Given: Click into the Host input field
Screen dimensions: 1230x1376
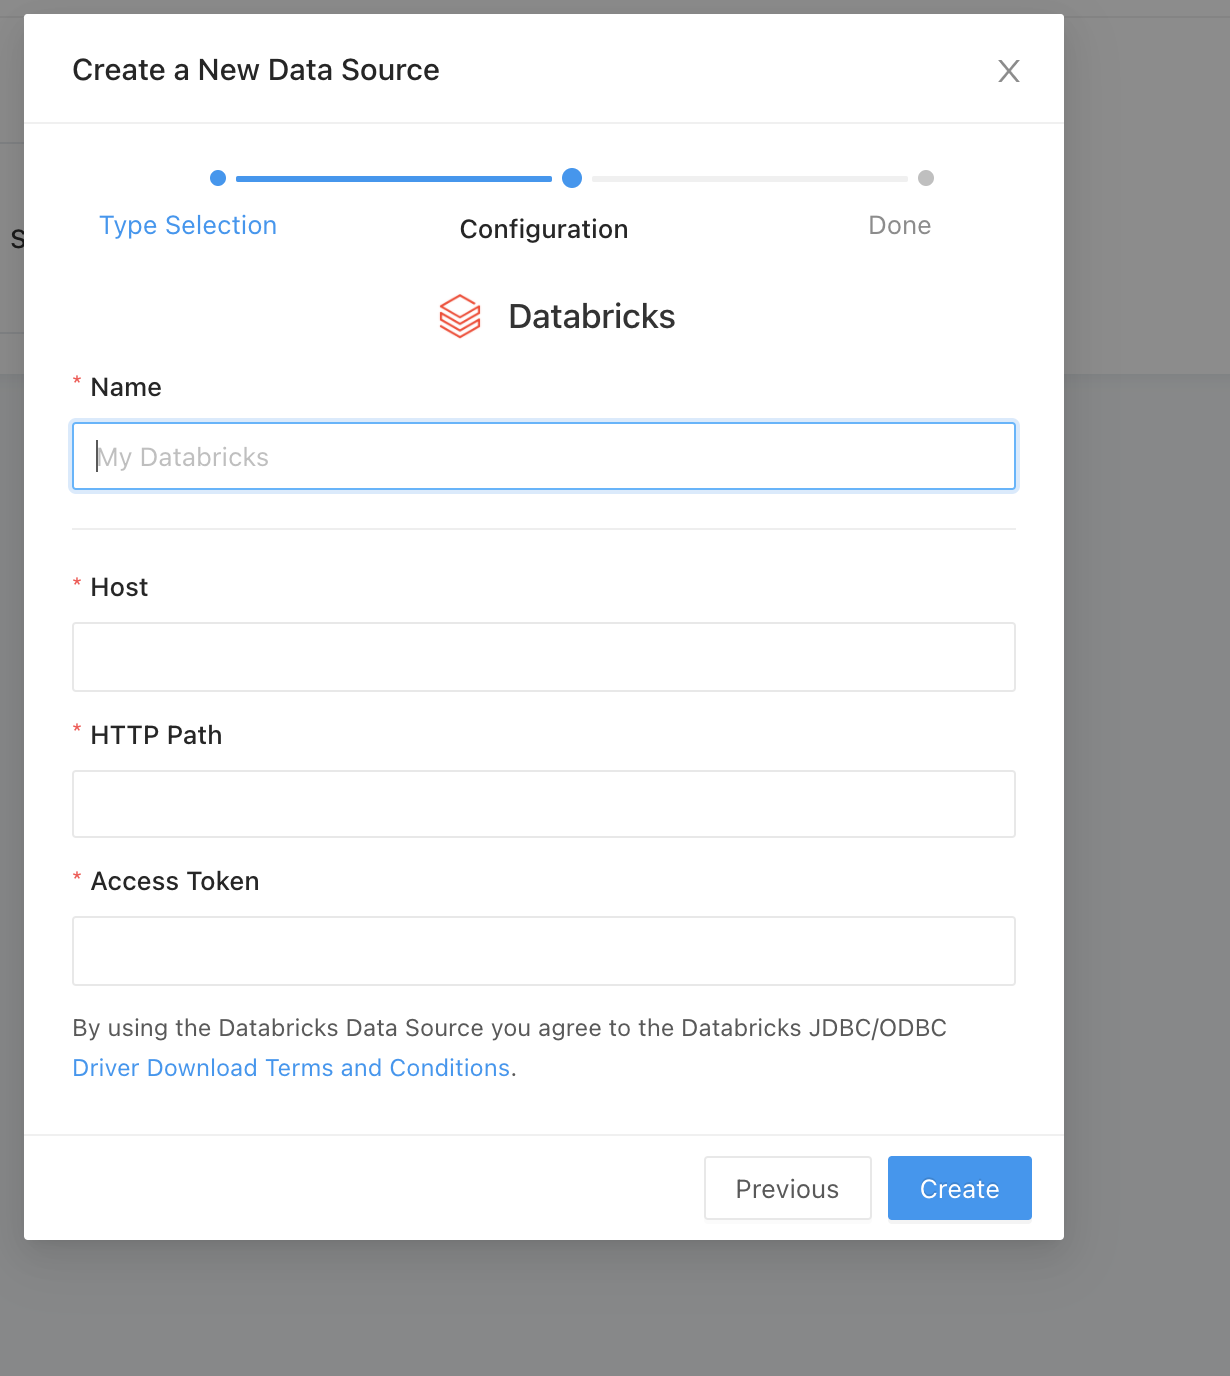Looking at the screenshot, I should tap(544, 657).
